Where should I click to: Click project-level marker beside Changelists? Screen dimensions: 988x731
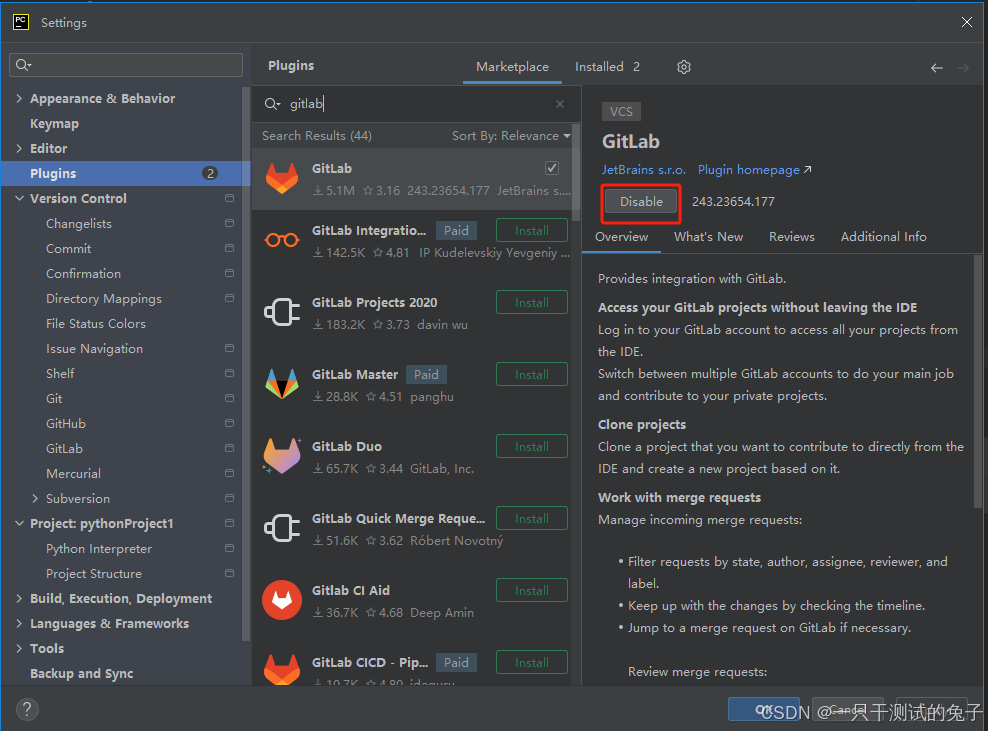click(229, 223)
